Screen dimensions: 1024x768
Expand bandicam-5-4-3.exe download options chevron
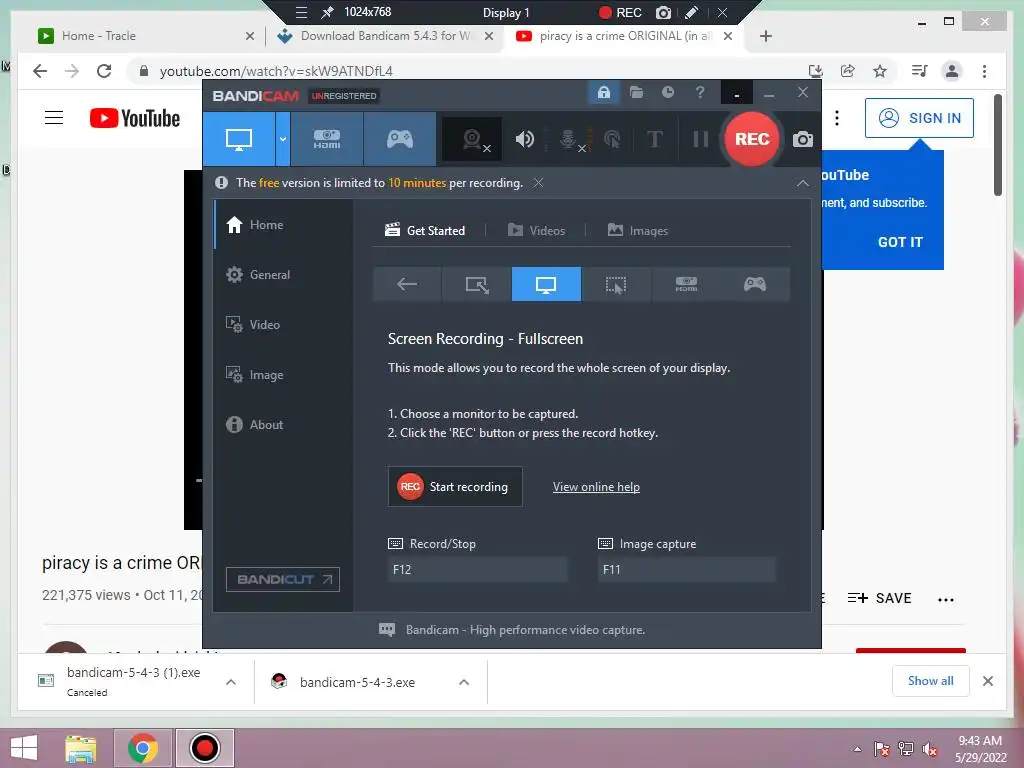[464, 682]
